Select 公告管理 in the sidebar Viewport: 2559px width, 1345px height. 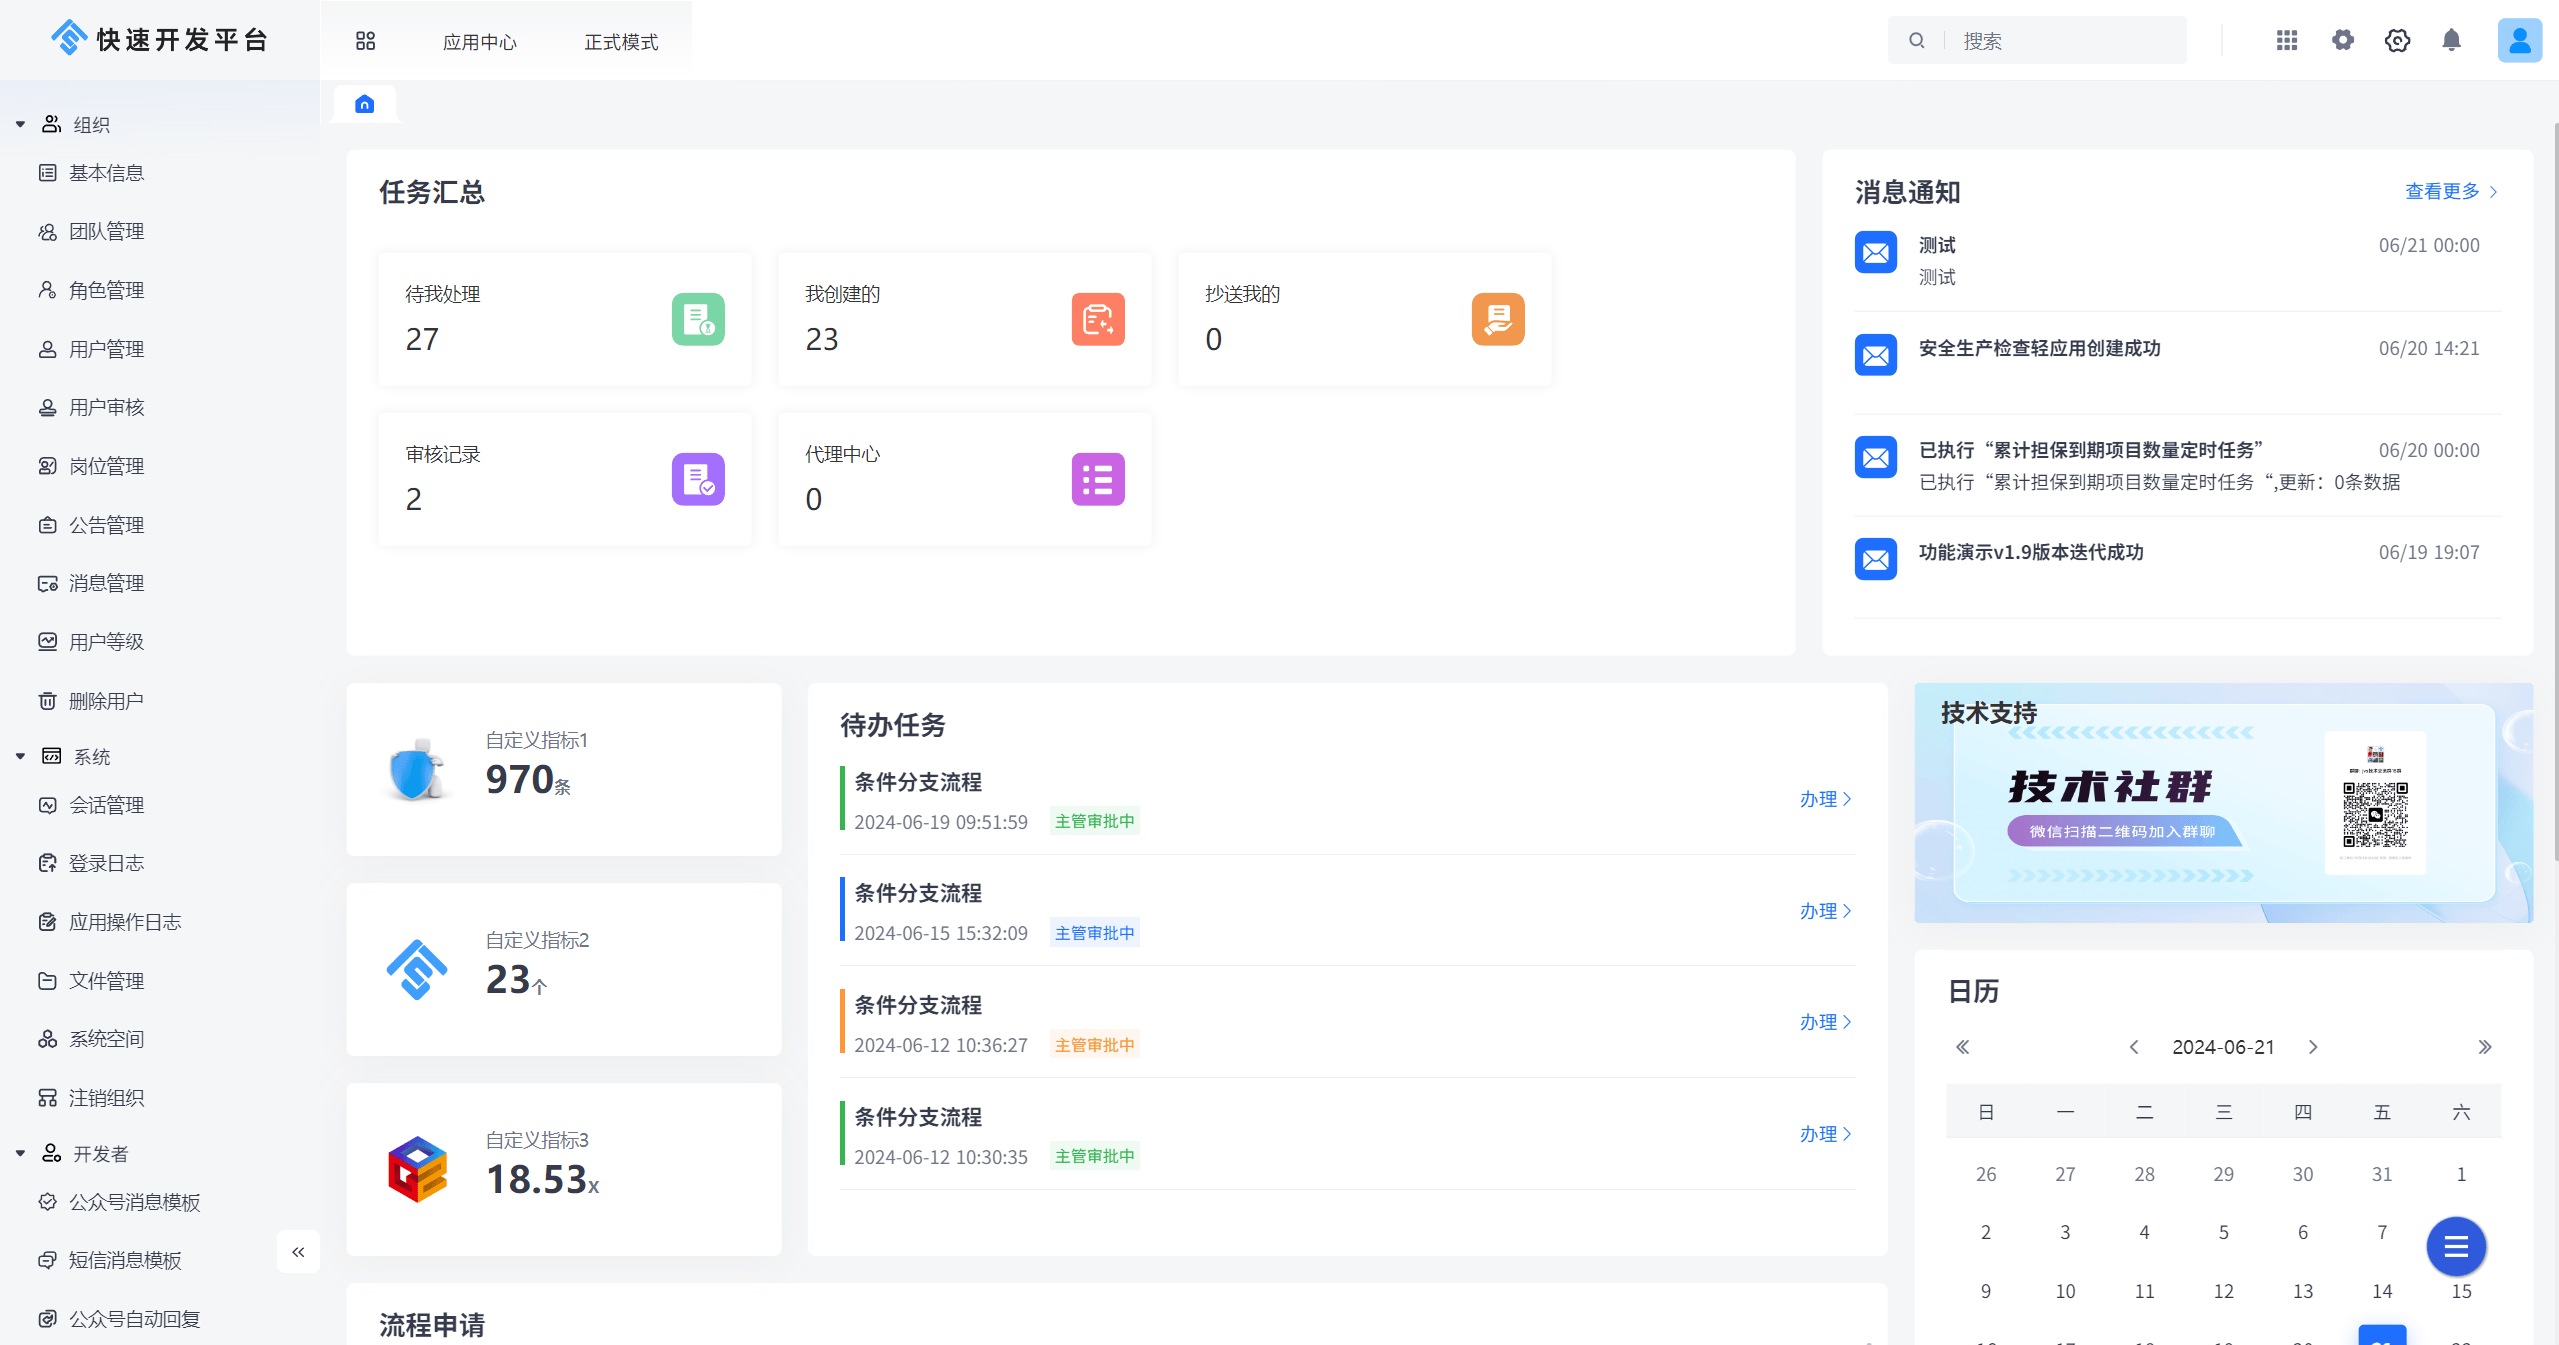click(107, 524)
